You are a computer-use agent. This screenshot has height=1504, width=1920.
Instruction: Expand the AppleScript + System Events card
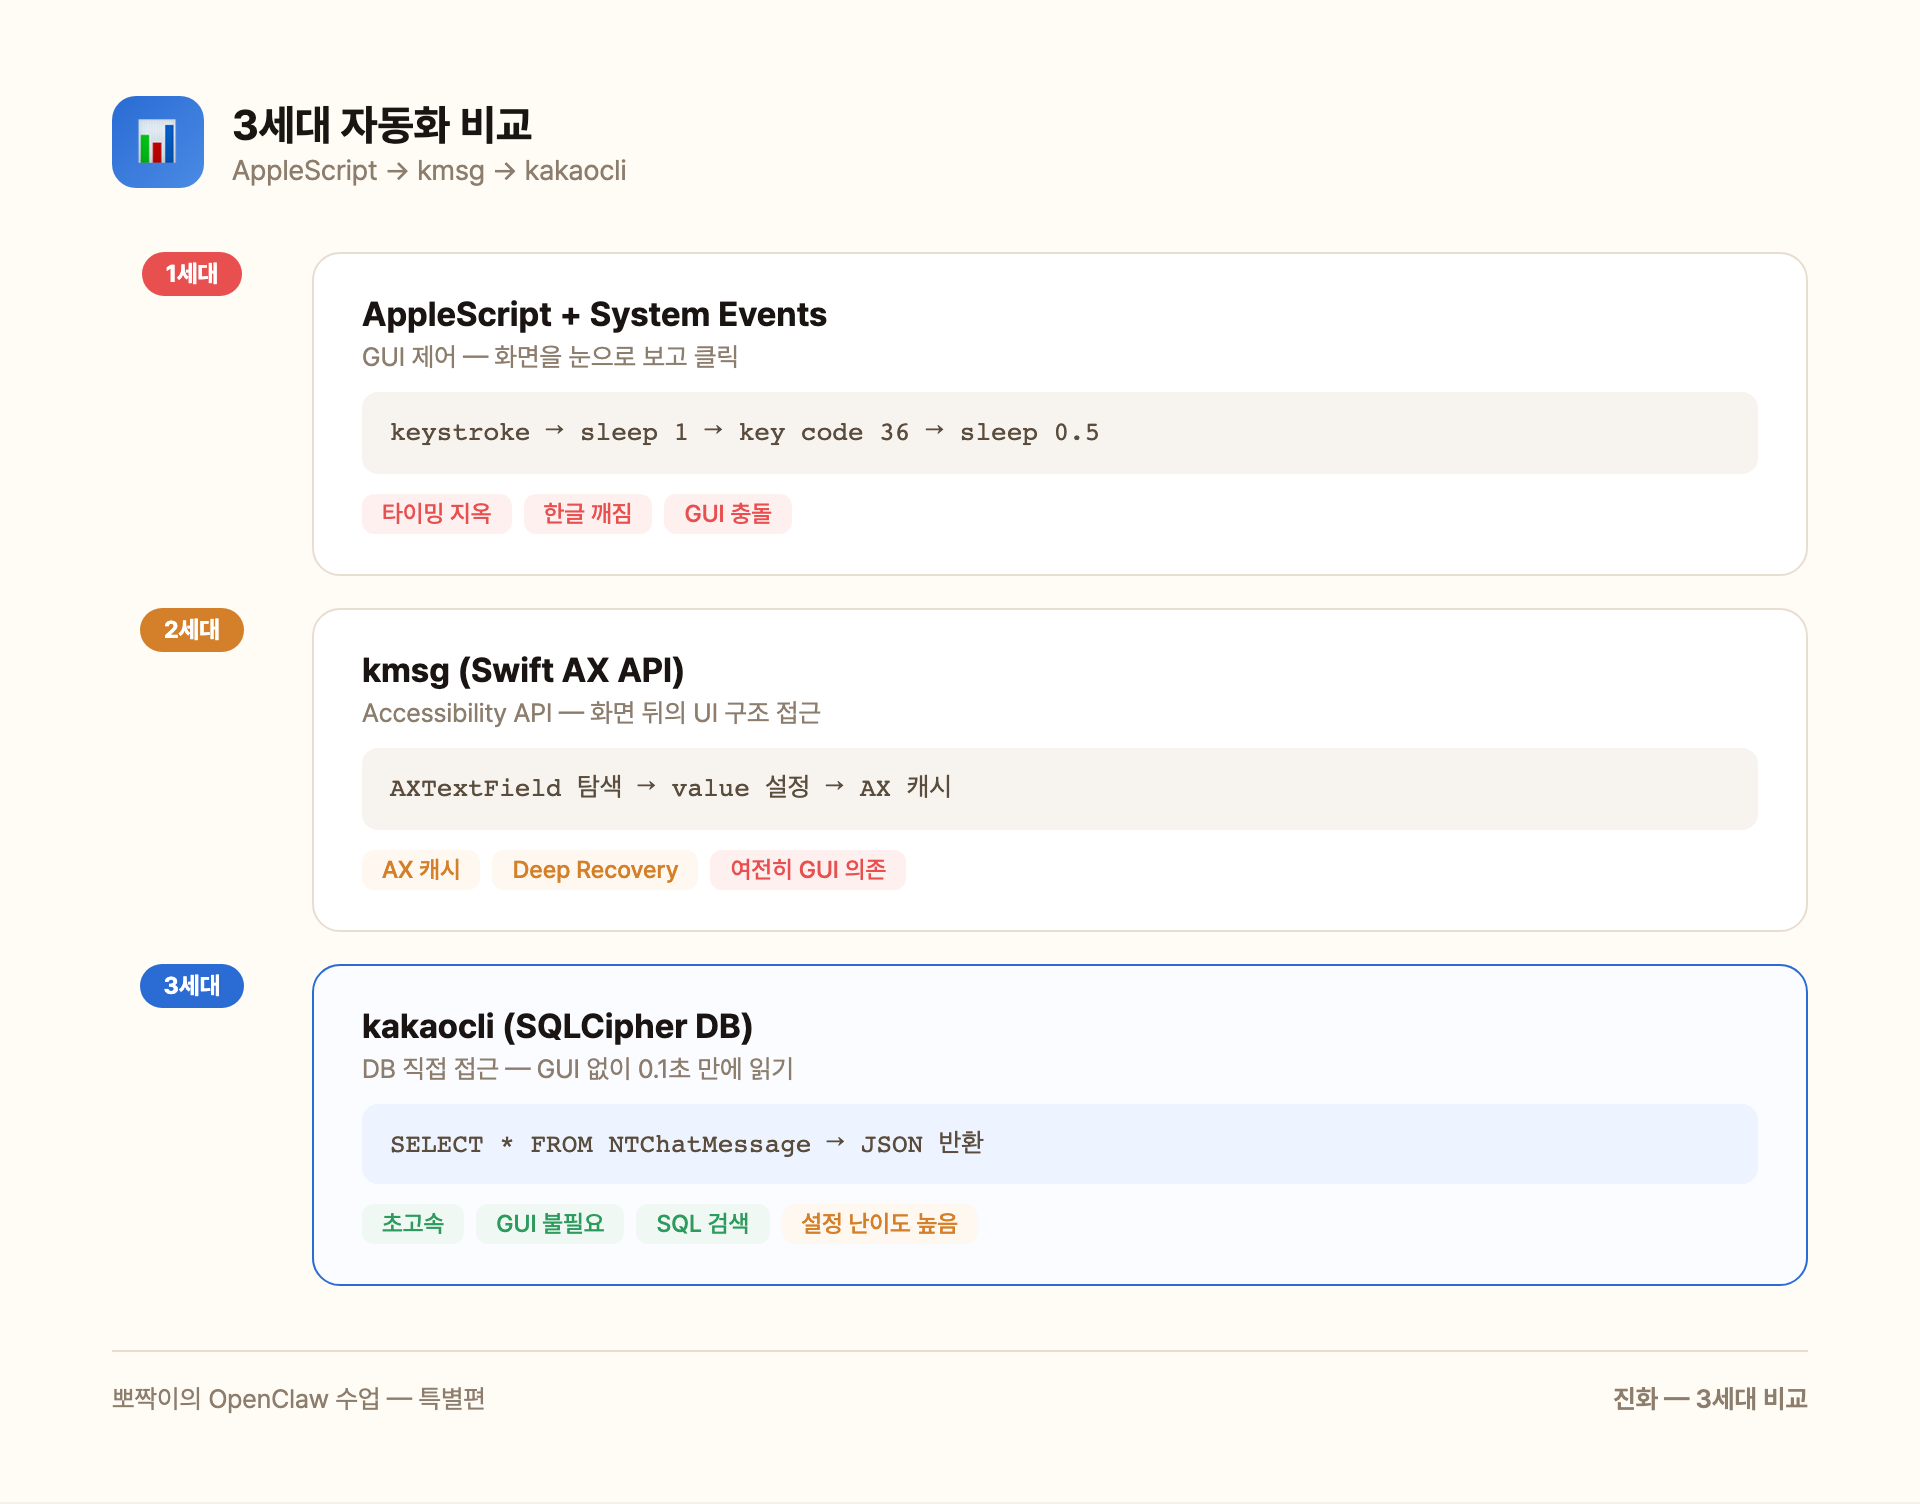coord(594,313)
